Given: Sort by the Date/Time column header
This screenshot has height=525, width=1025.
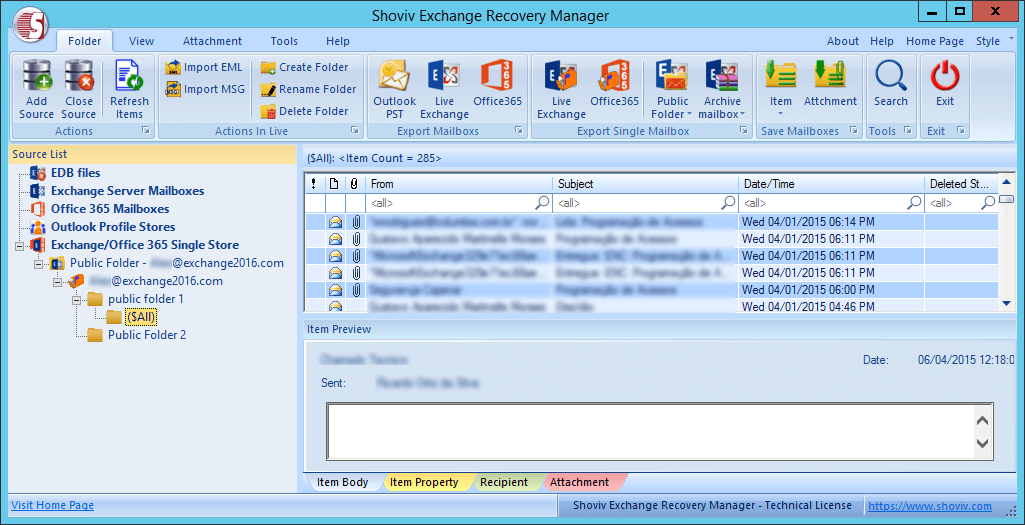Looking at the screenshot, I should point(832,184).
